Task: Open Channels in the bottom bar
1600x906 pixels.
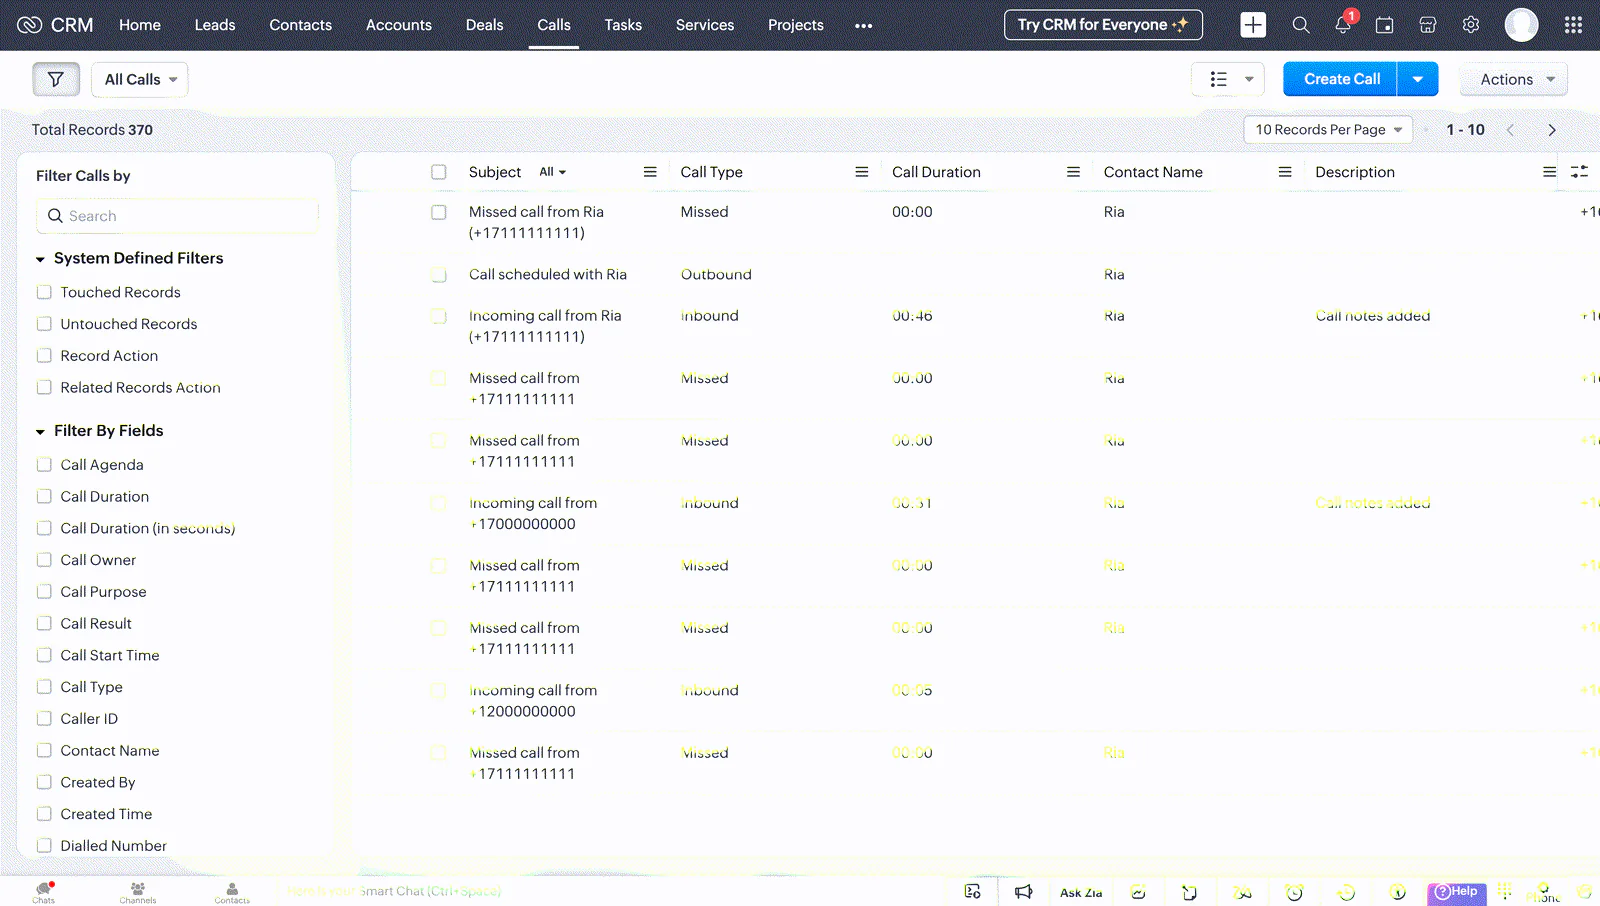Action: tap(138, 892)
